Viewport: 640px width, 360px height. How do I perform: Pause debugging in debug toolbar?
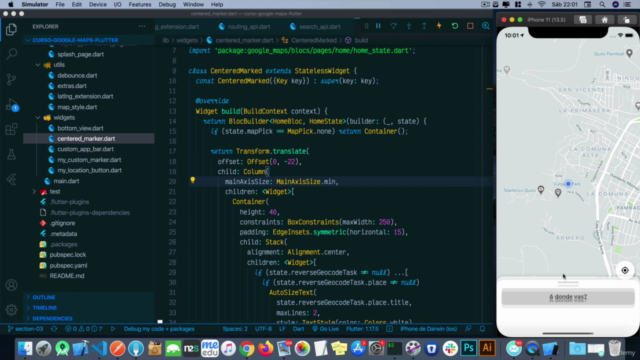click(378, 26)
